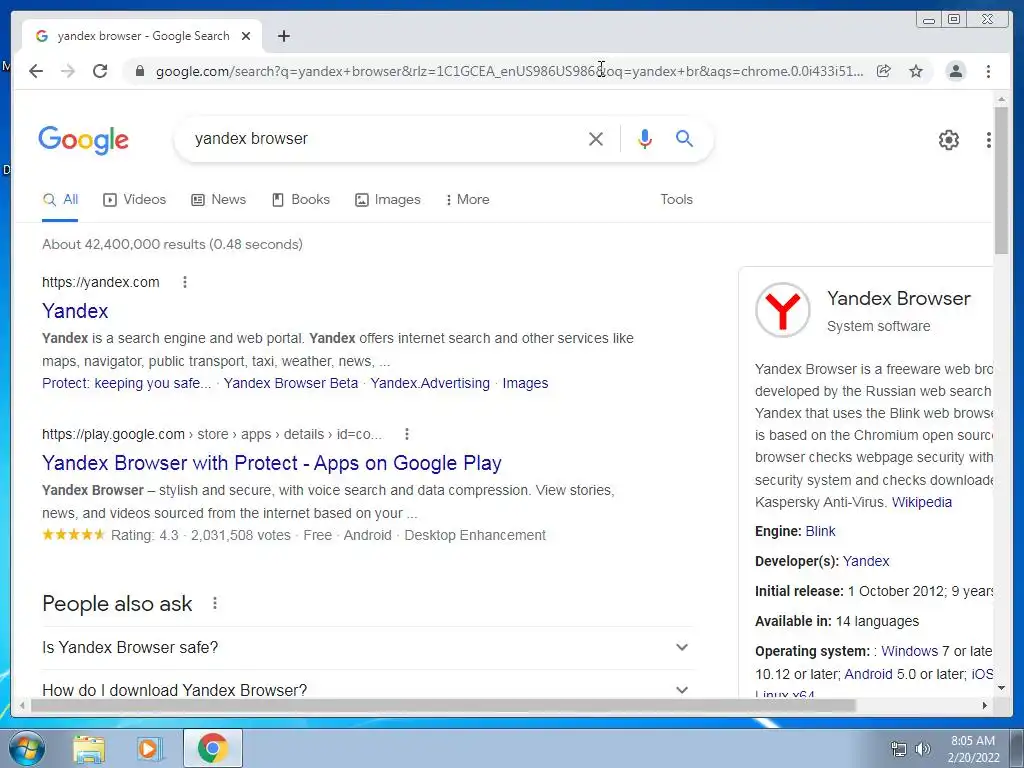Viewport: 1024px width, 768px height.
Task: Open options for play.google.com result
Action: point(407,434)
